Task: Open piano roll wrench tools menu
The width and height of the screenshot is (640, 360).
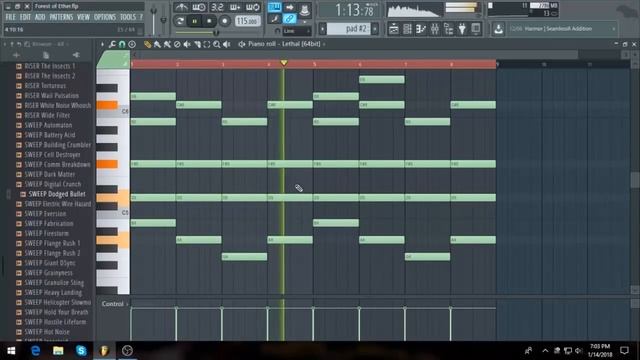Action: (x=112, y=44)
